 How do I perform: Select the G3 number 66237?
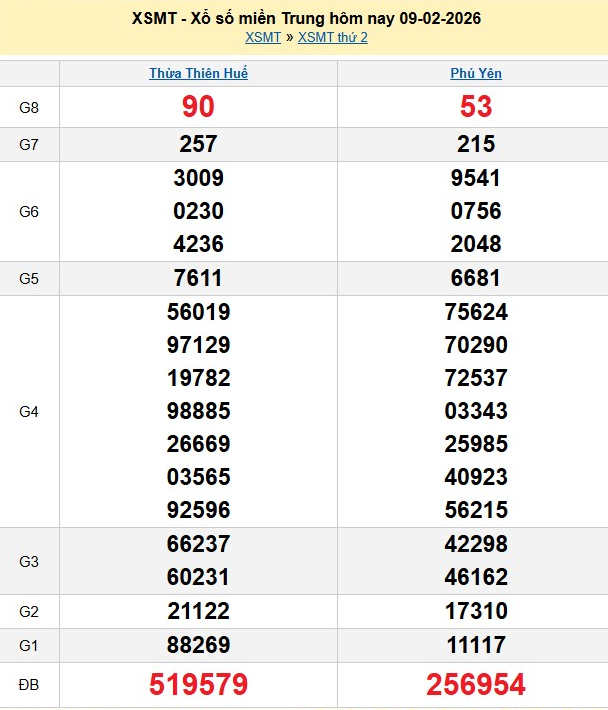198,544
